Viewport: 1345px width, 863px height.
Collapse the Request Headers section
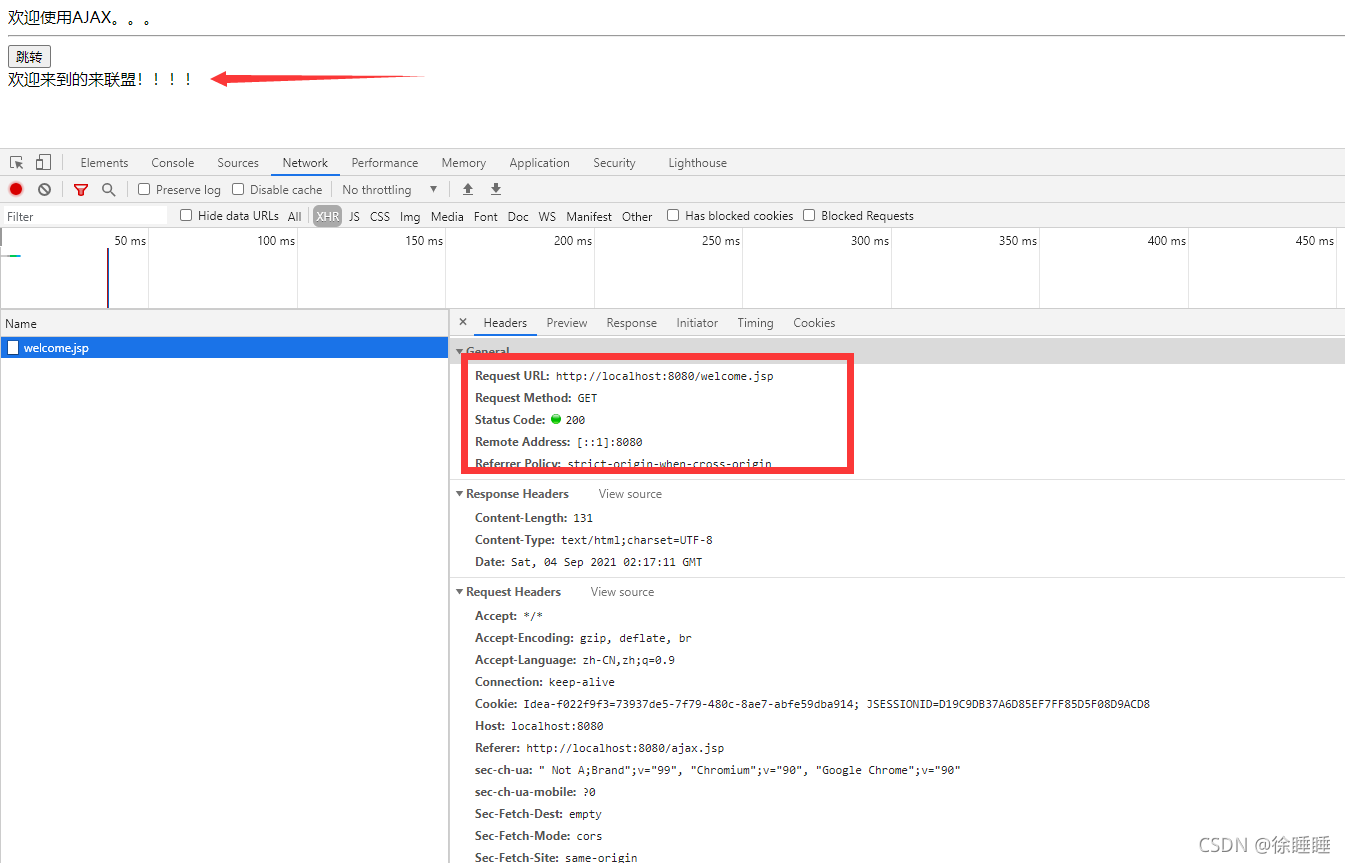tap(460, 592)
